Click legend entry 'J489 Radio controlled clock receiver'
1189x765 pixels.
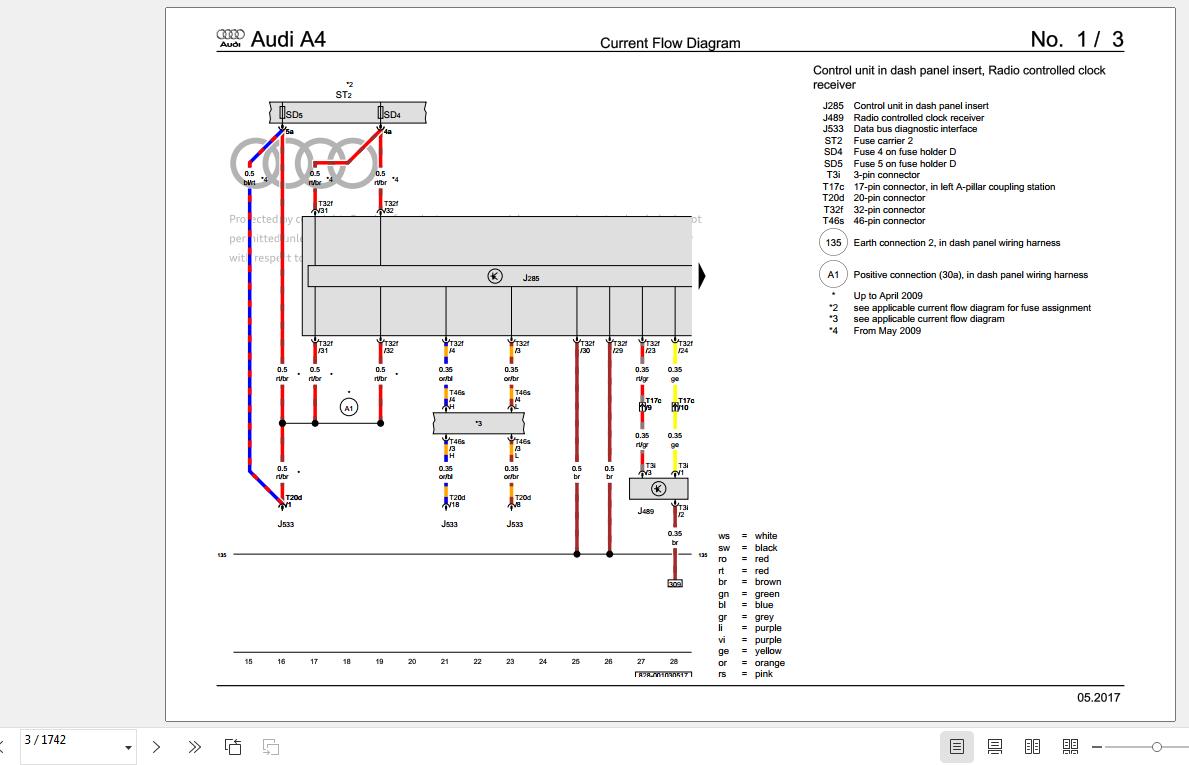(903, 118)
